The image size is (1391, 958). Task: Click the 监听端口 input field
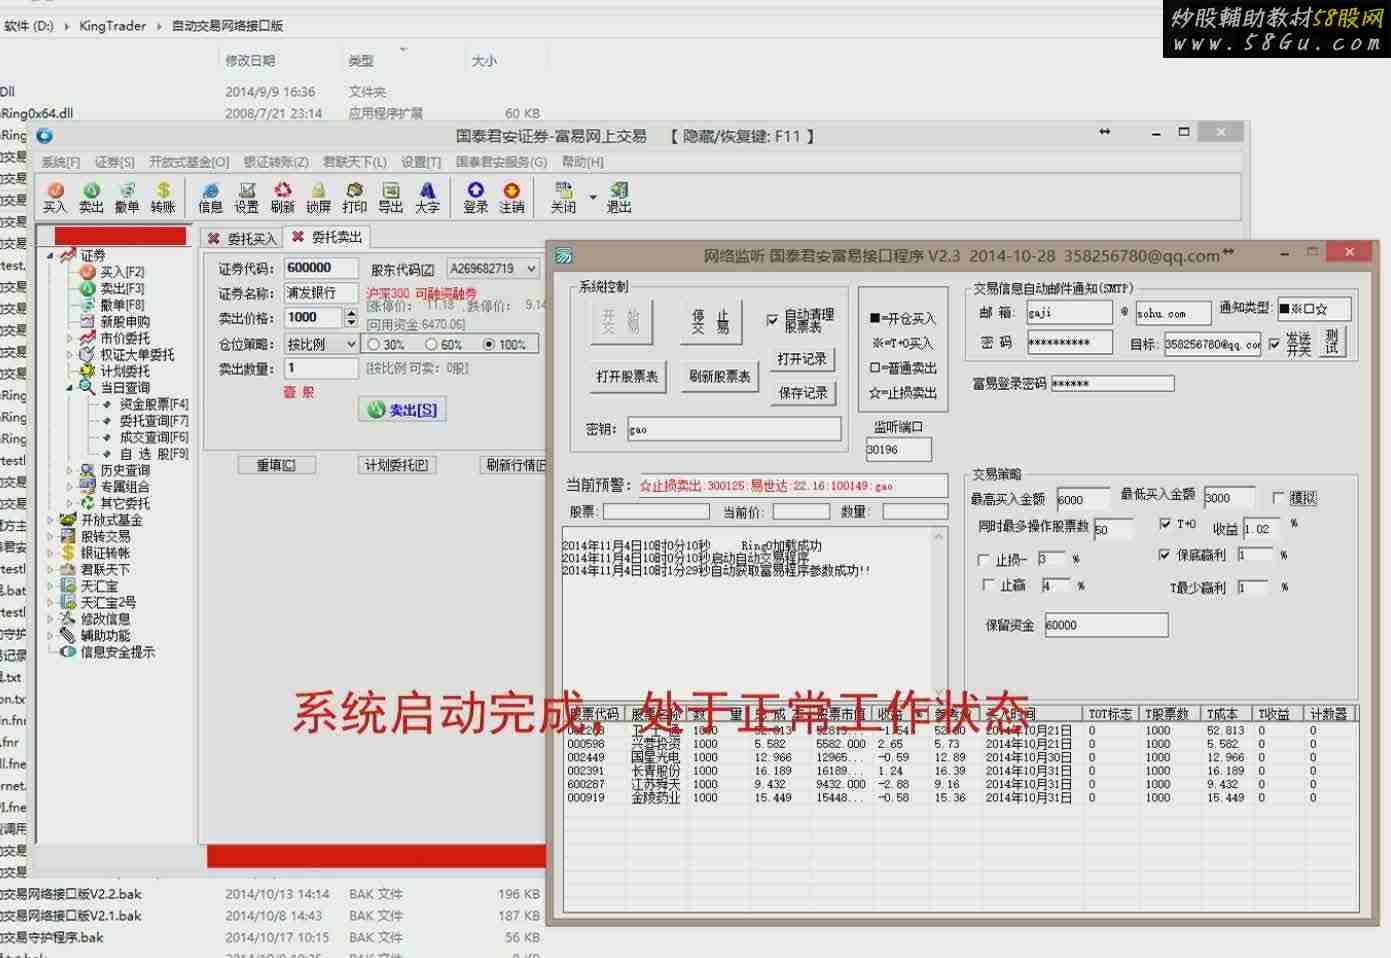(x=898, y=450)
